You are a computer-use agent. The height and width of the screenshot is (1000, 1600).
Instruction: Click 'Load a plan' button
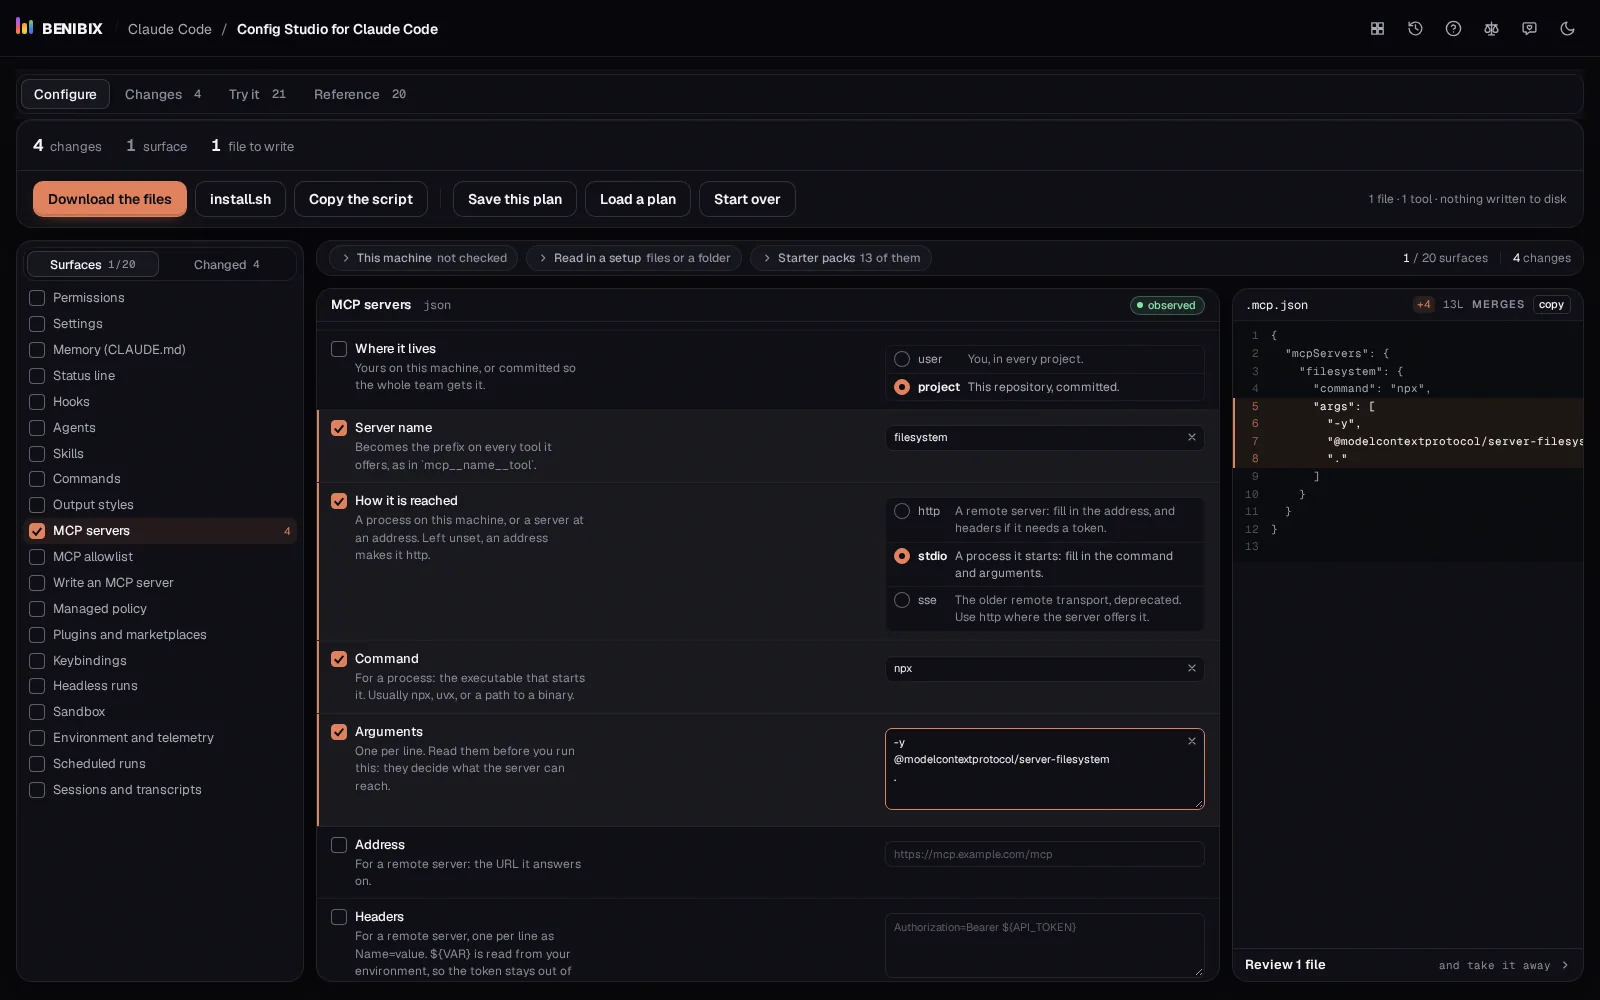point(638,199)
